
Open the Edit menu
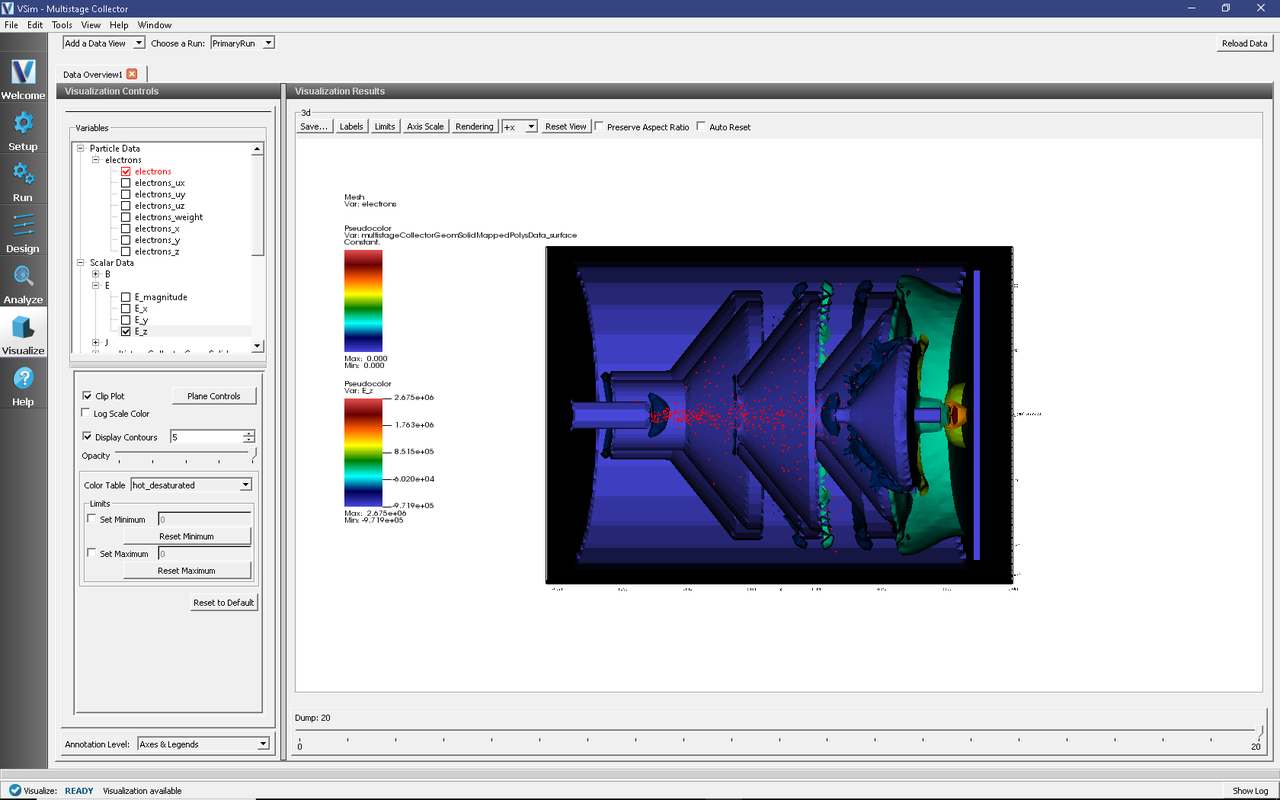pos(35,25)
